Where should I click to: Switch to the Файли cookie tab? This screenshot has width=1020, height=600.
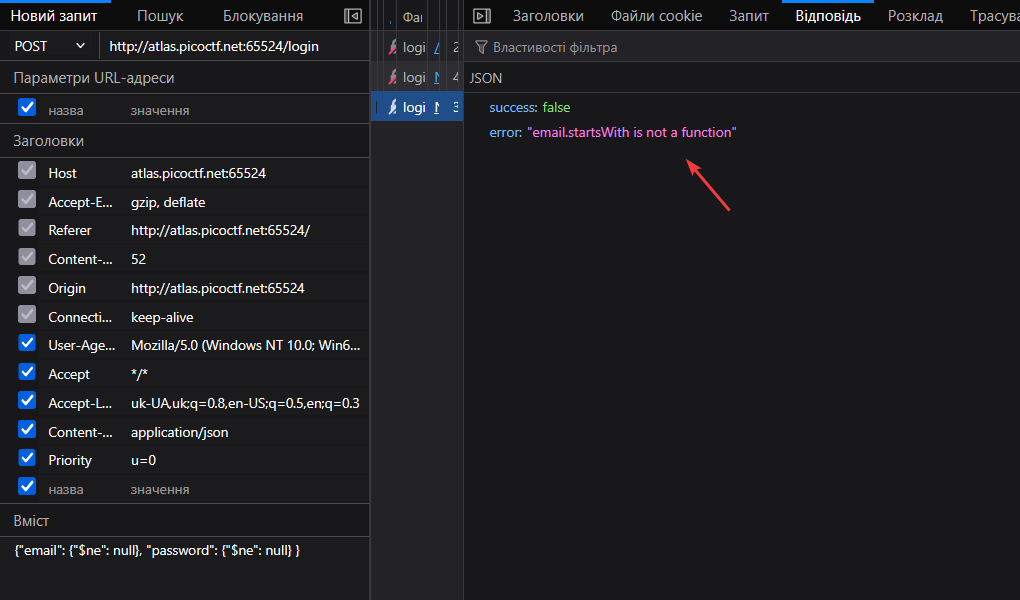pos(656,16)
